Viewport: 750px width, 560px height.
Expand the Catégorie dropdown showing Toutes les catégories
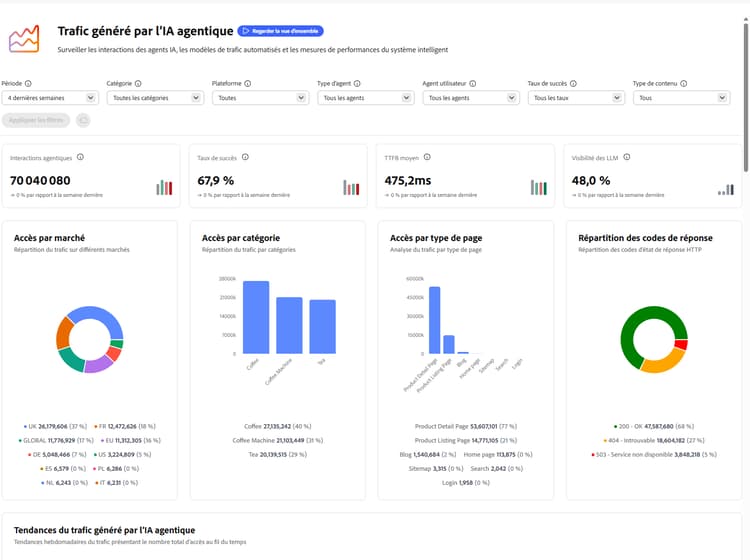pos(155,98)
